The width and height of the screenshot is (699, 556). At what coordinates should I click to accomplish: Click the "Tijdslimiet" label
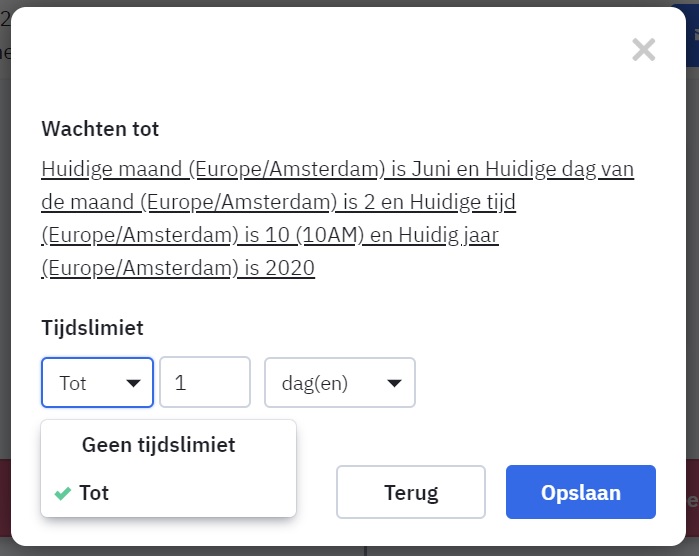pos(92,328)
